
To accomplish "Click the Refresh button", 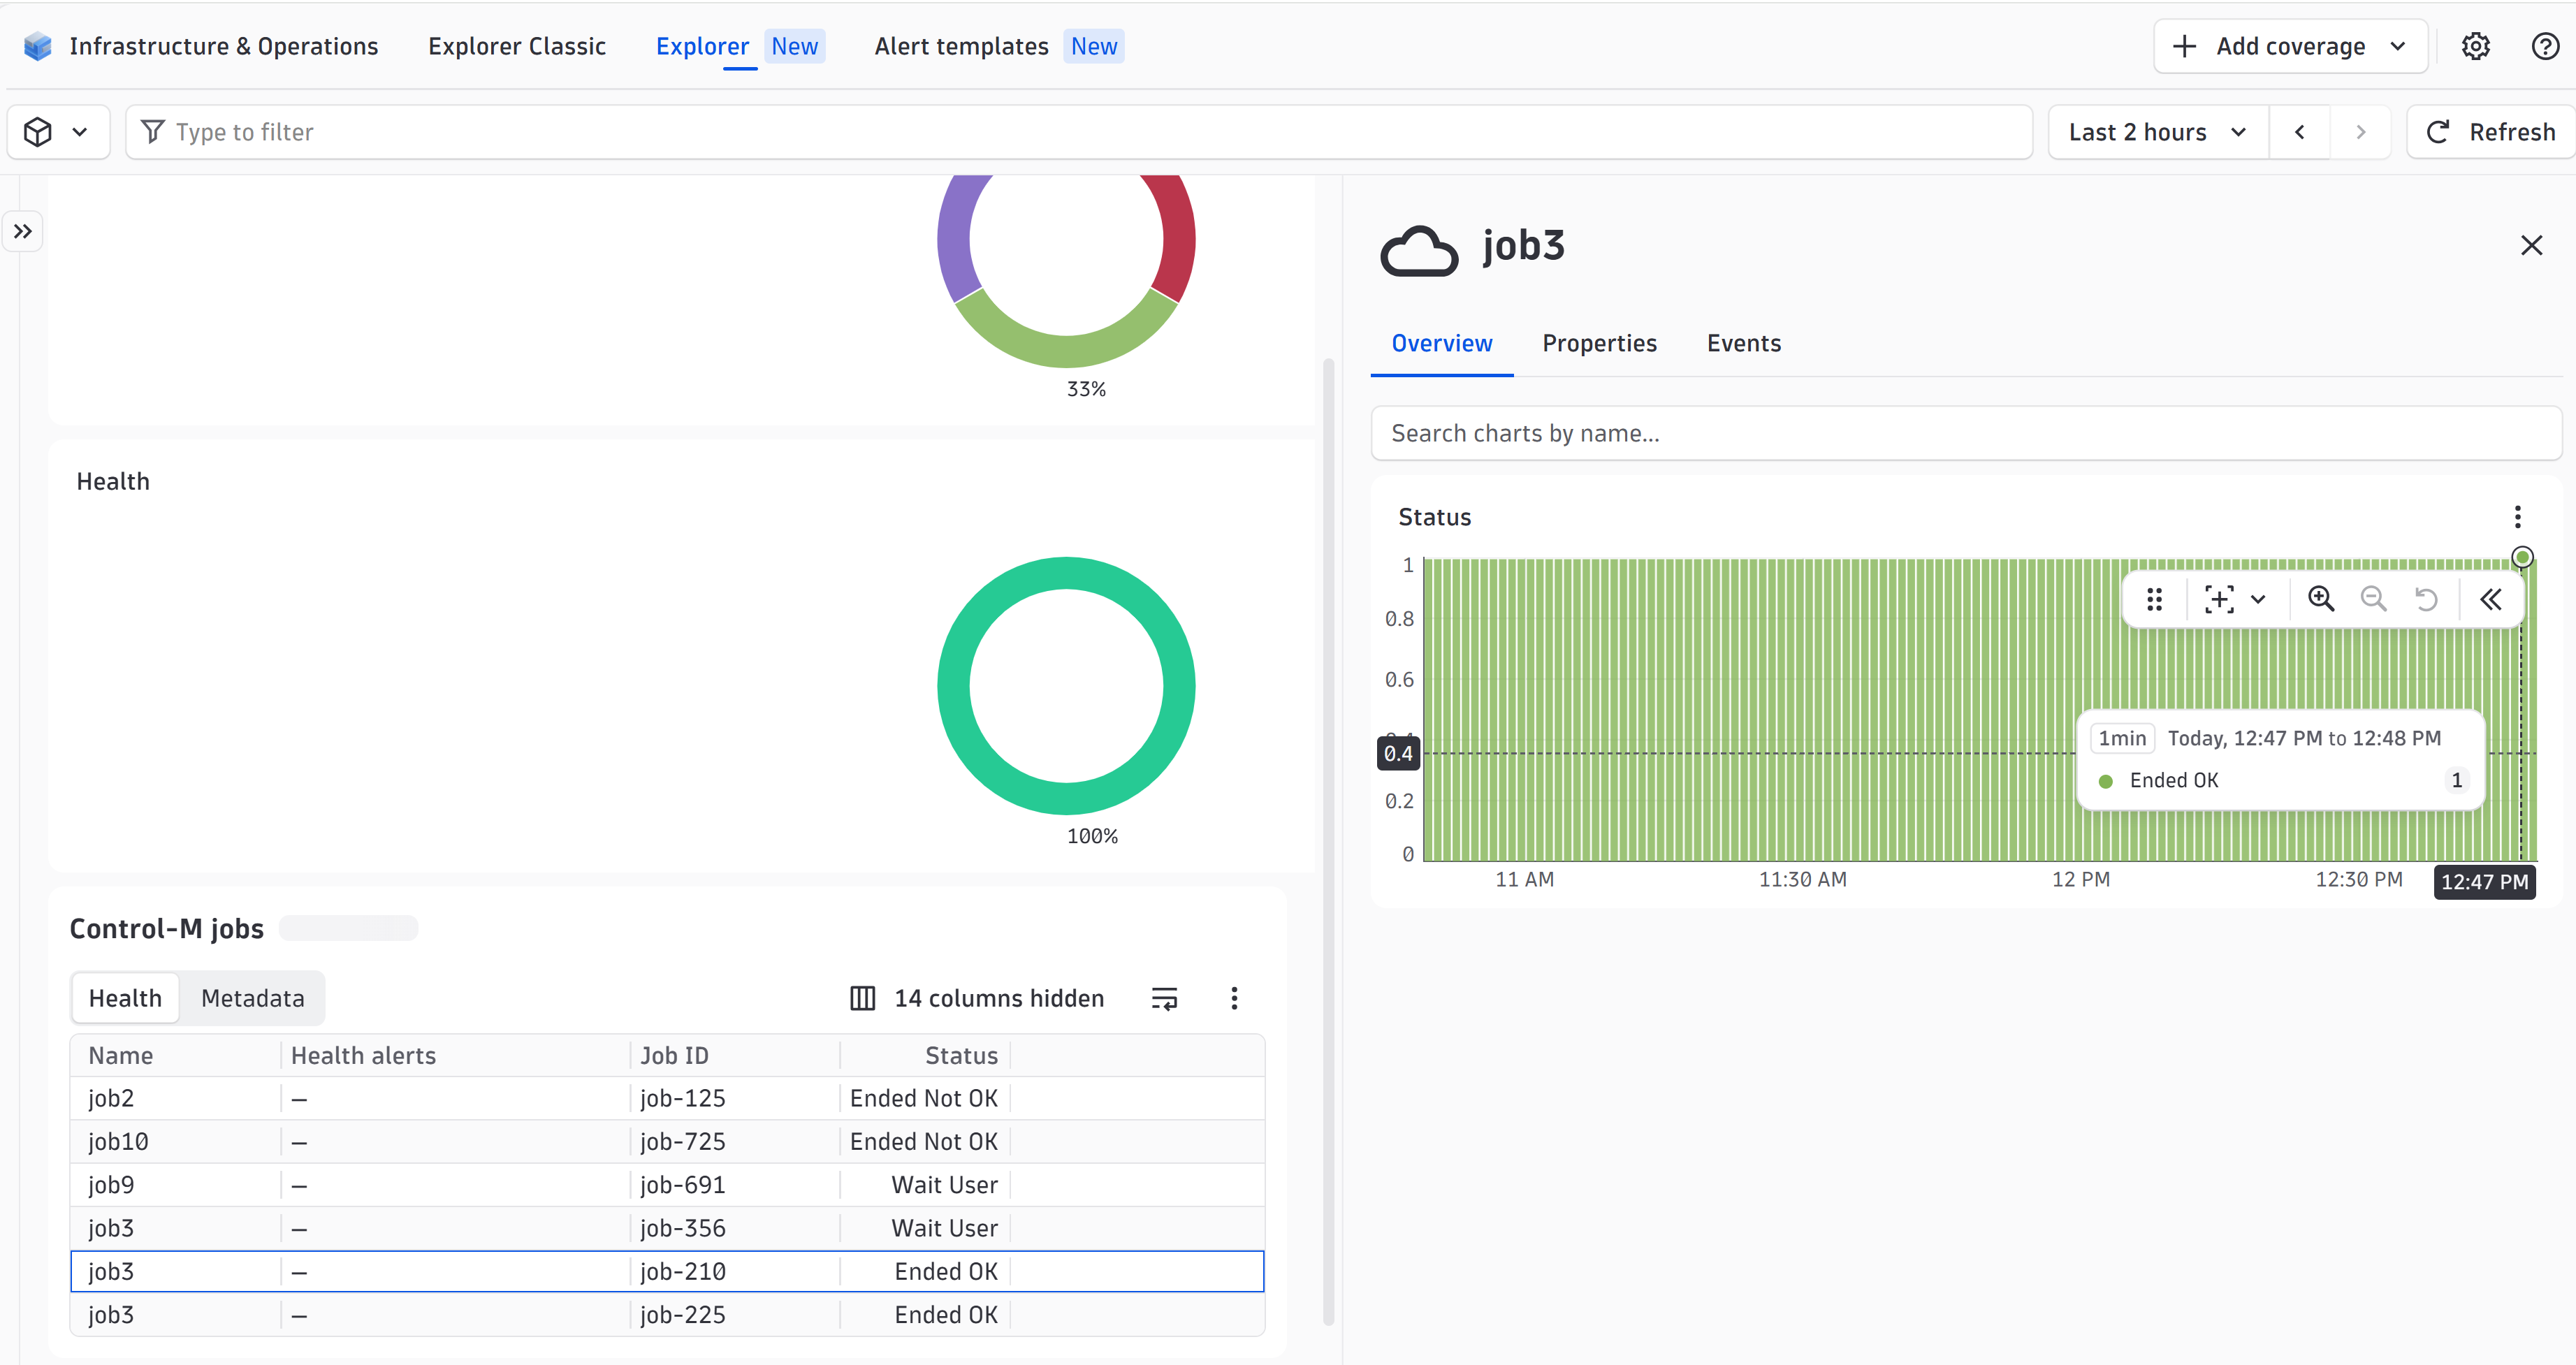I will coord(2491,132).
